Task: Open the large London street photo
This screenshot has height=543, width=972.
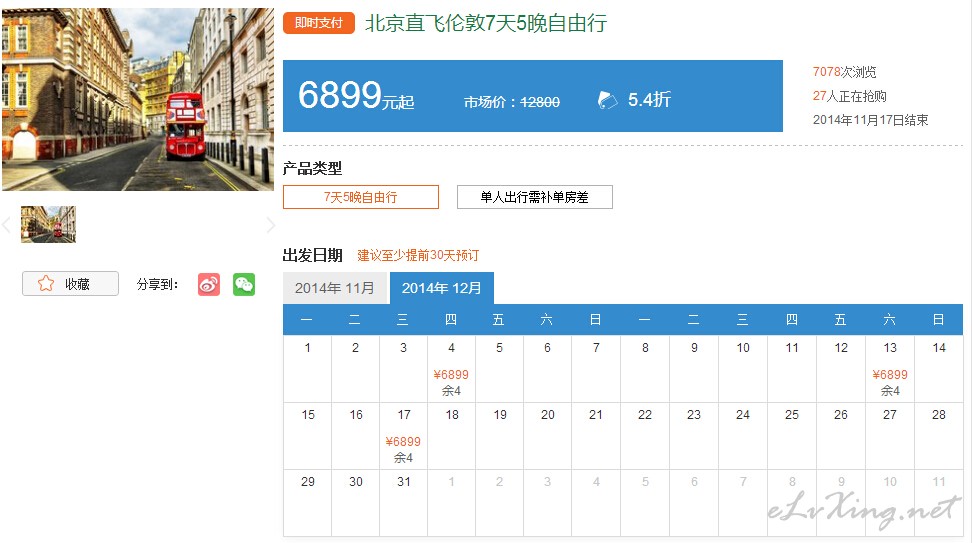Action: 138,99
